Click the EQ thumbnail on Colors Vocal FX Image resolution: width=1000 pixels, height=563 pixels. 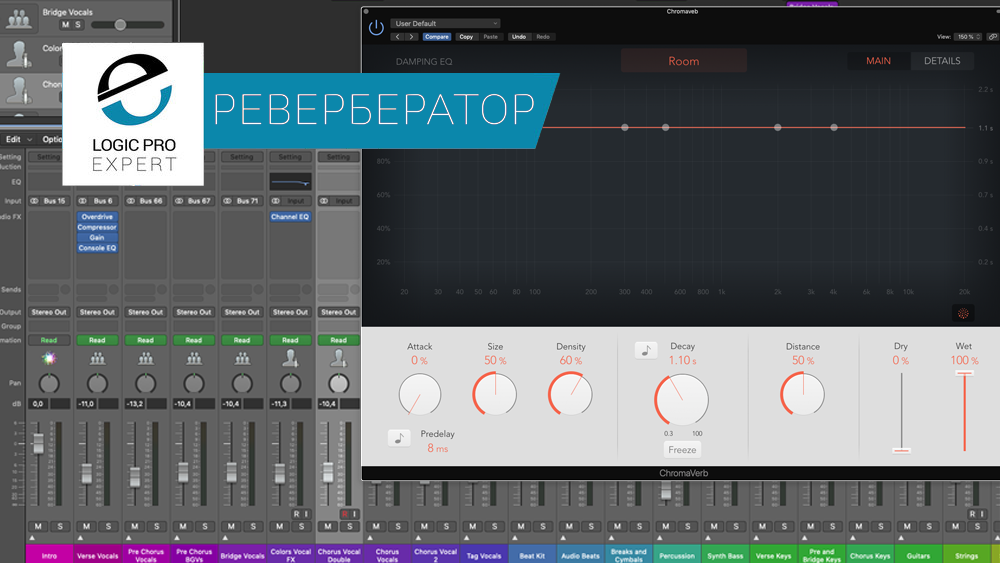point(290,182)
